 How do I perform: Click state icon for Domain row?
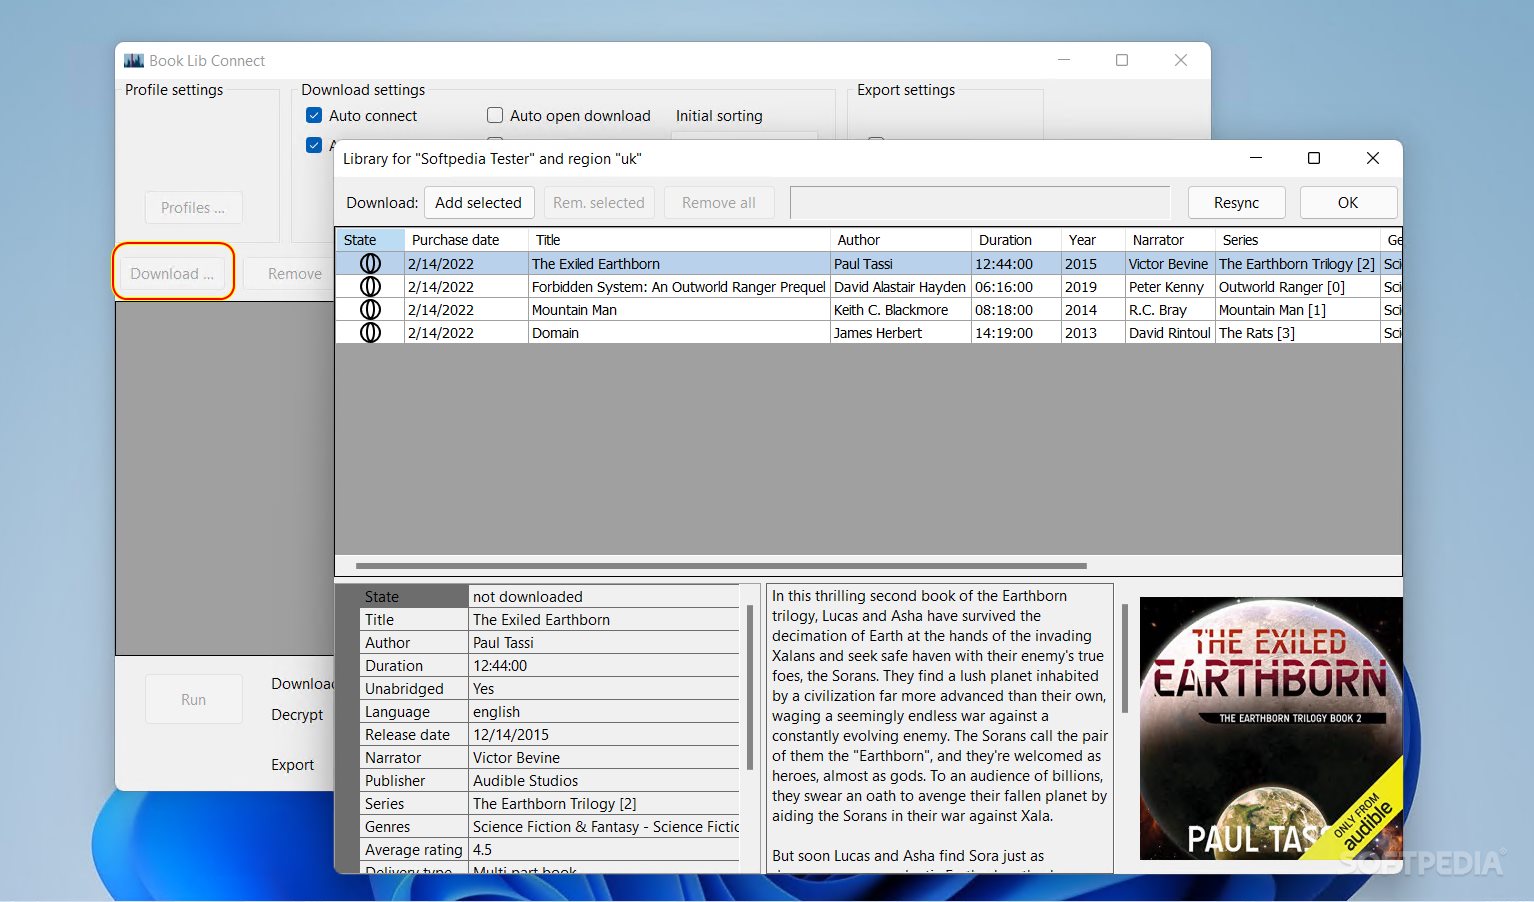[x=370, y=333]
